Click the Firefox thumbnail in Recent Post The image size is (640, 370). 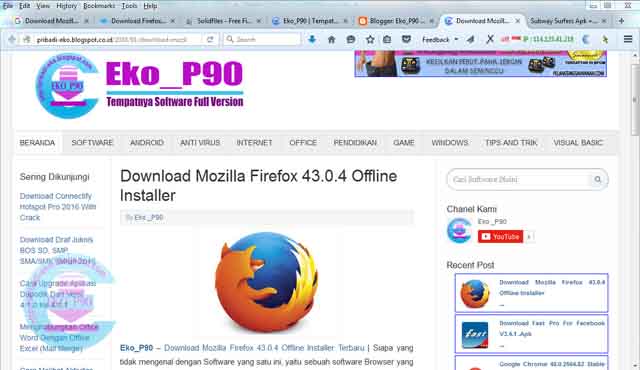coord(475,294)
